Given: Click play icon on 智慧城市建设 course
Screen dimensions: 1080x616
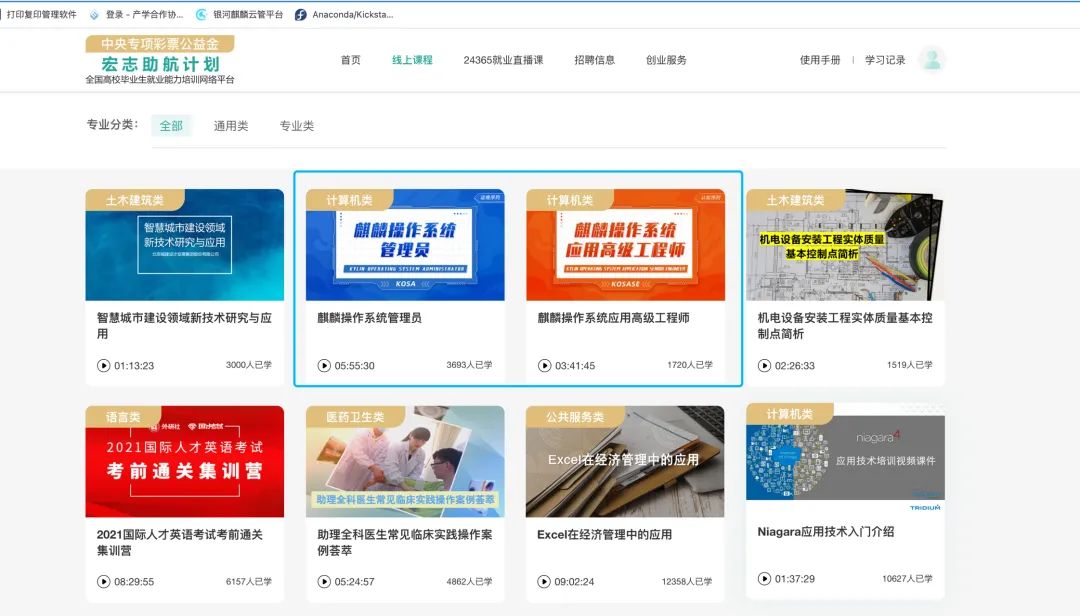Looking at the screenshot, I should (x=104, y=366).
